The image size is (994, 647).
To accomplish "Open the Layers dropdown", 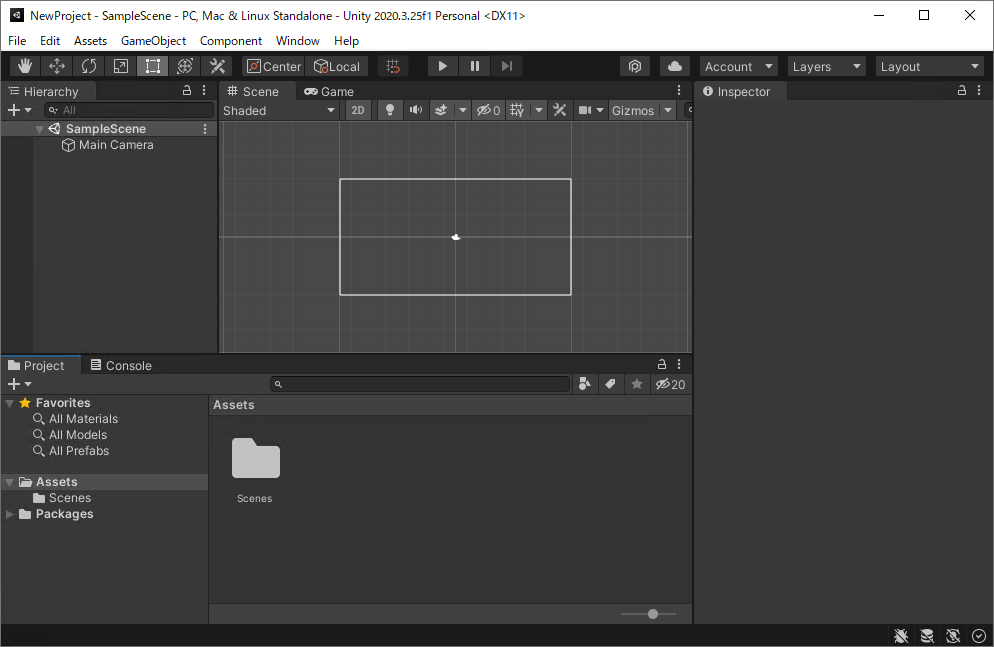I will point(826,66).
